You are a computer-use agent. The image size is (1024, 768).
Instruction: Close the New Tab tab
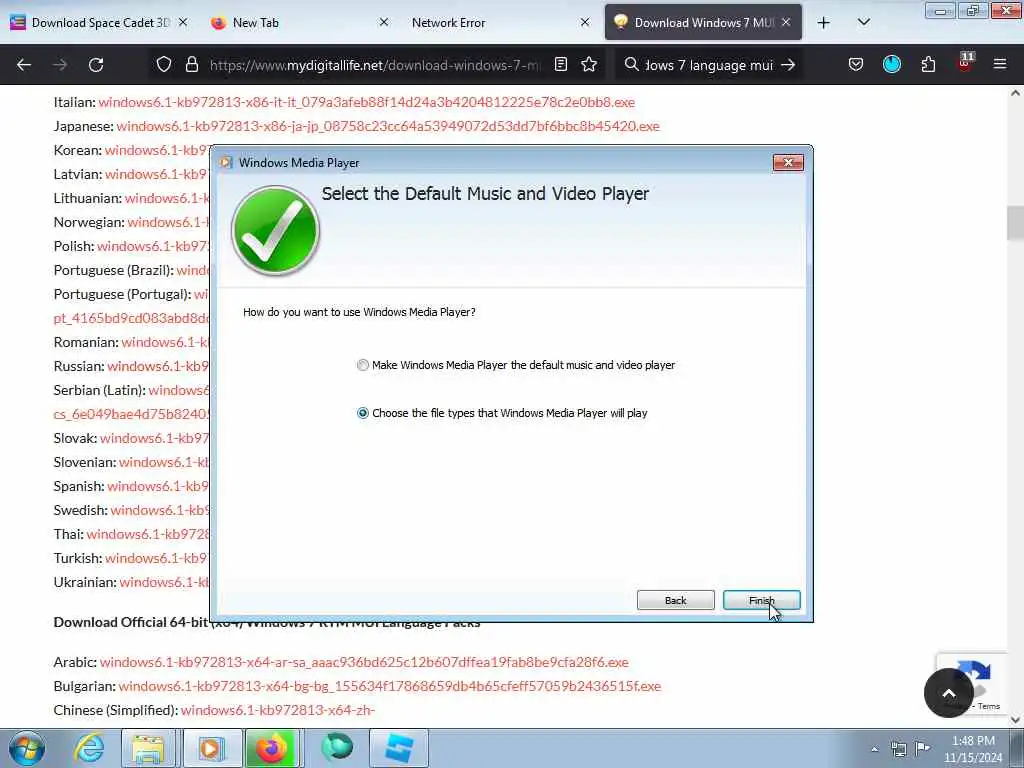click(384, 23)
